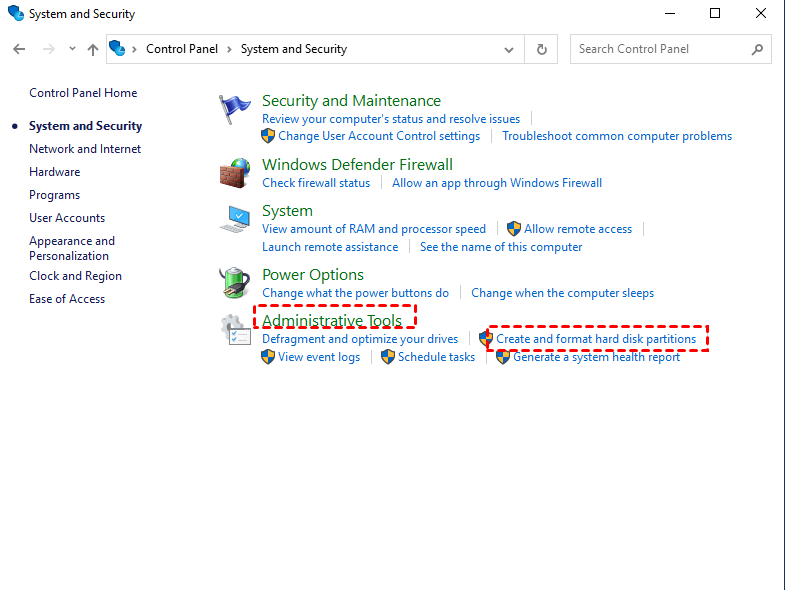The image size is (785, 590).
Task: Click the shield icon beside View event logs
Action: [268, 357]
